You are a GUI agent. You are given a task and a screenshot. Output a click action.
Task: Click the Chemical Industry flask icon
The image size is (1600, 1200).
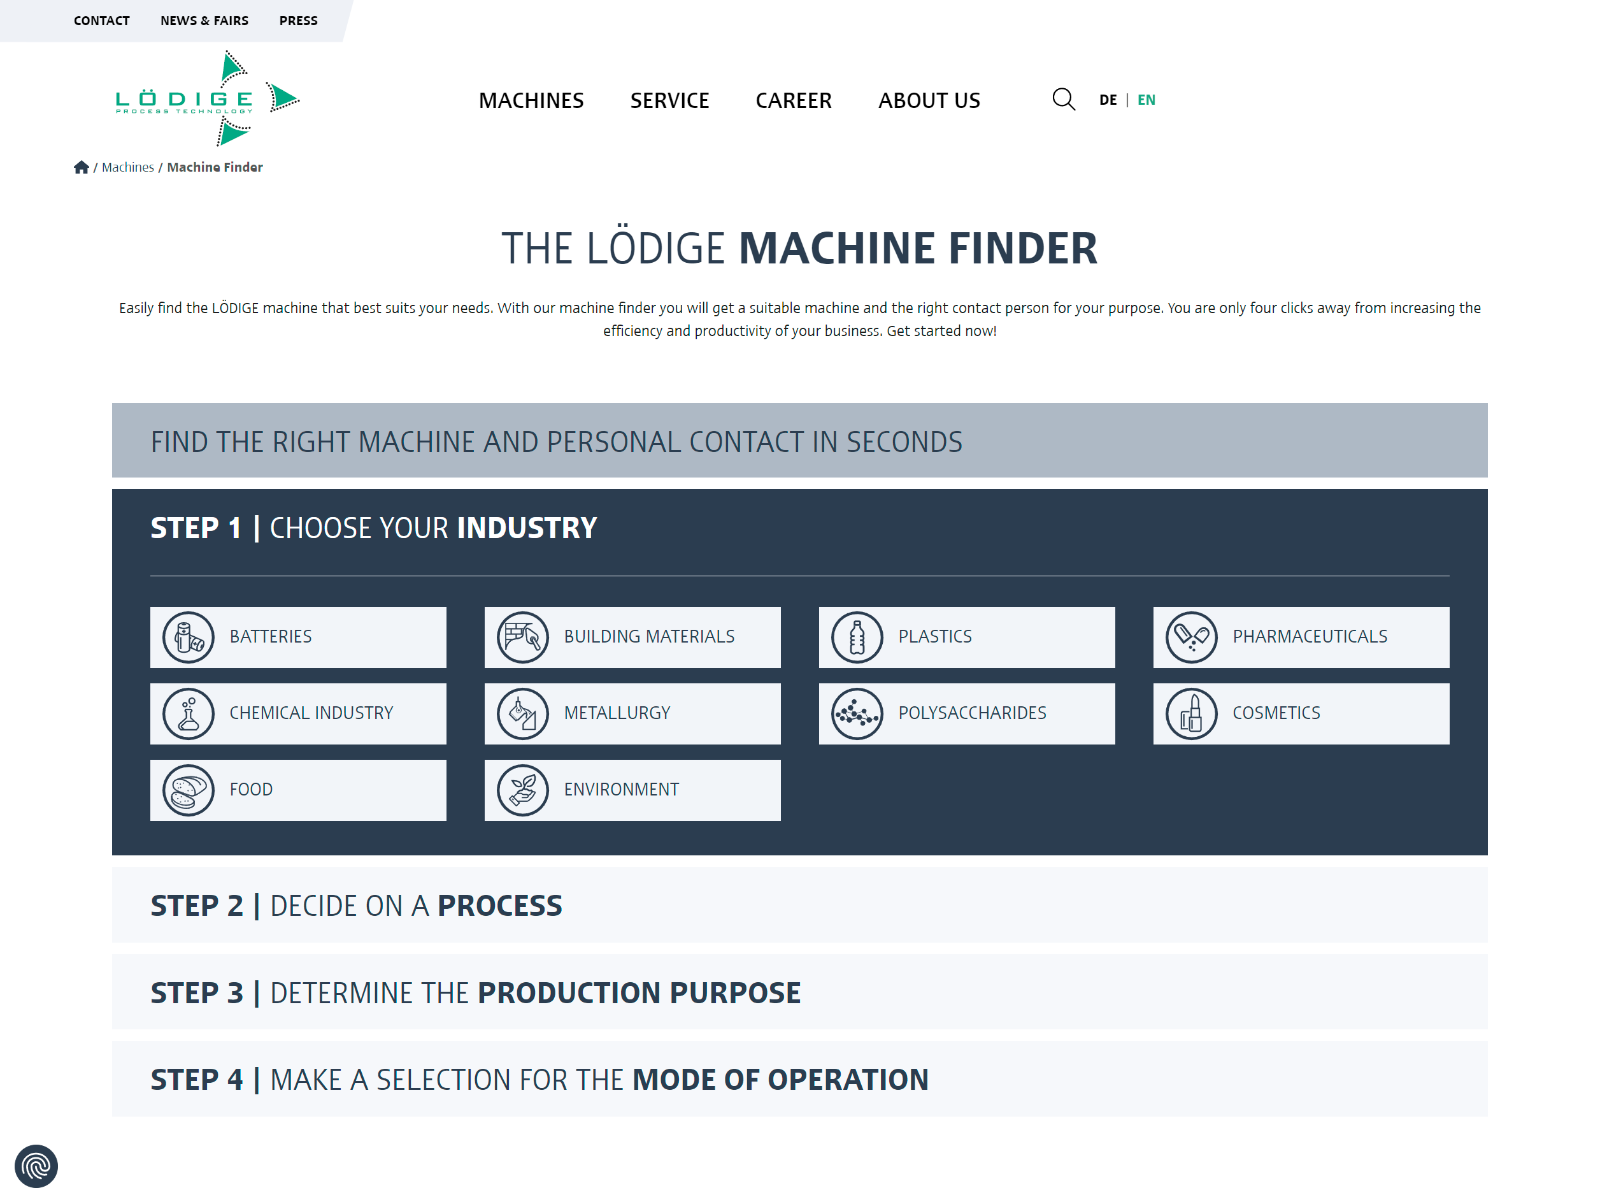pyautogui.click(x=189, y=714)
